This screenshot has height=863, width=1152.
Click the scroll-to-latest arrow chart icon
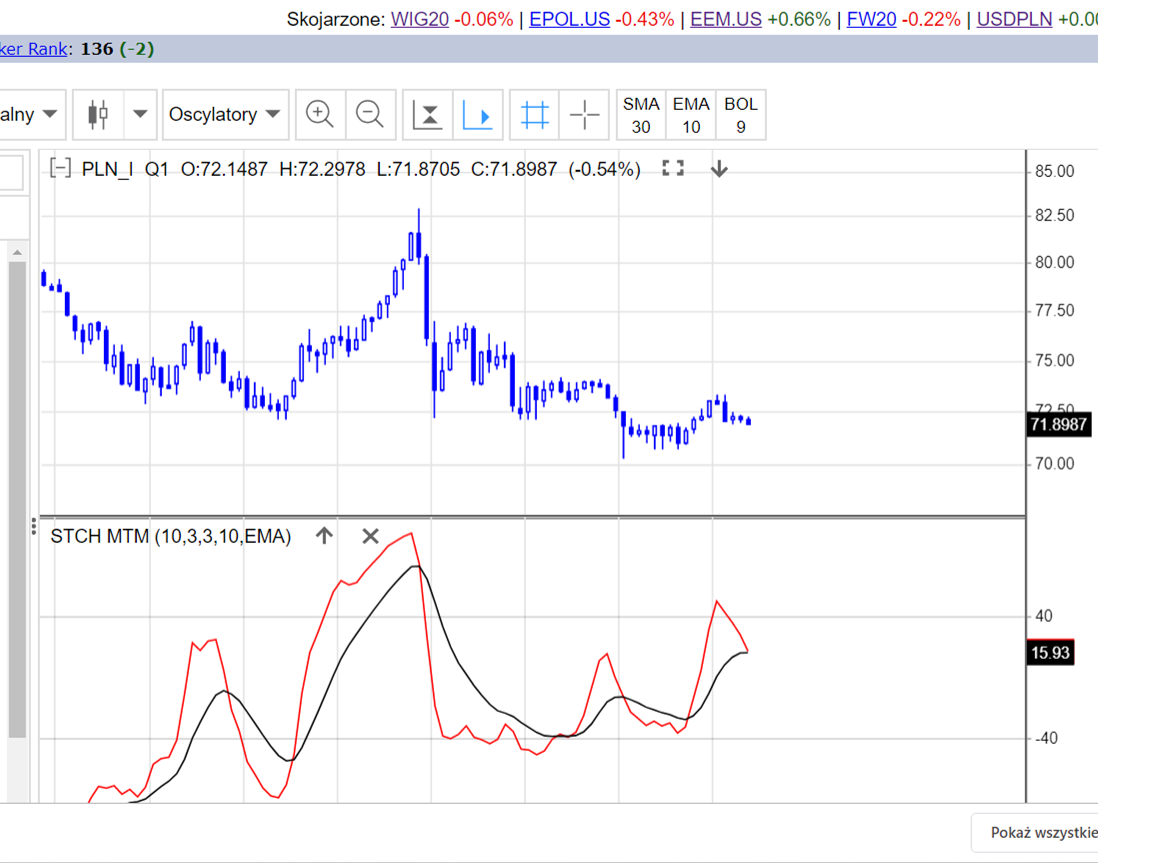coord(478,115)
